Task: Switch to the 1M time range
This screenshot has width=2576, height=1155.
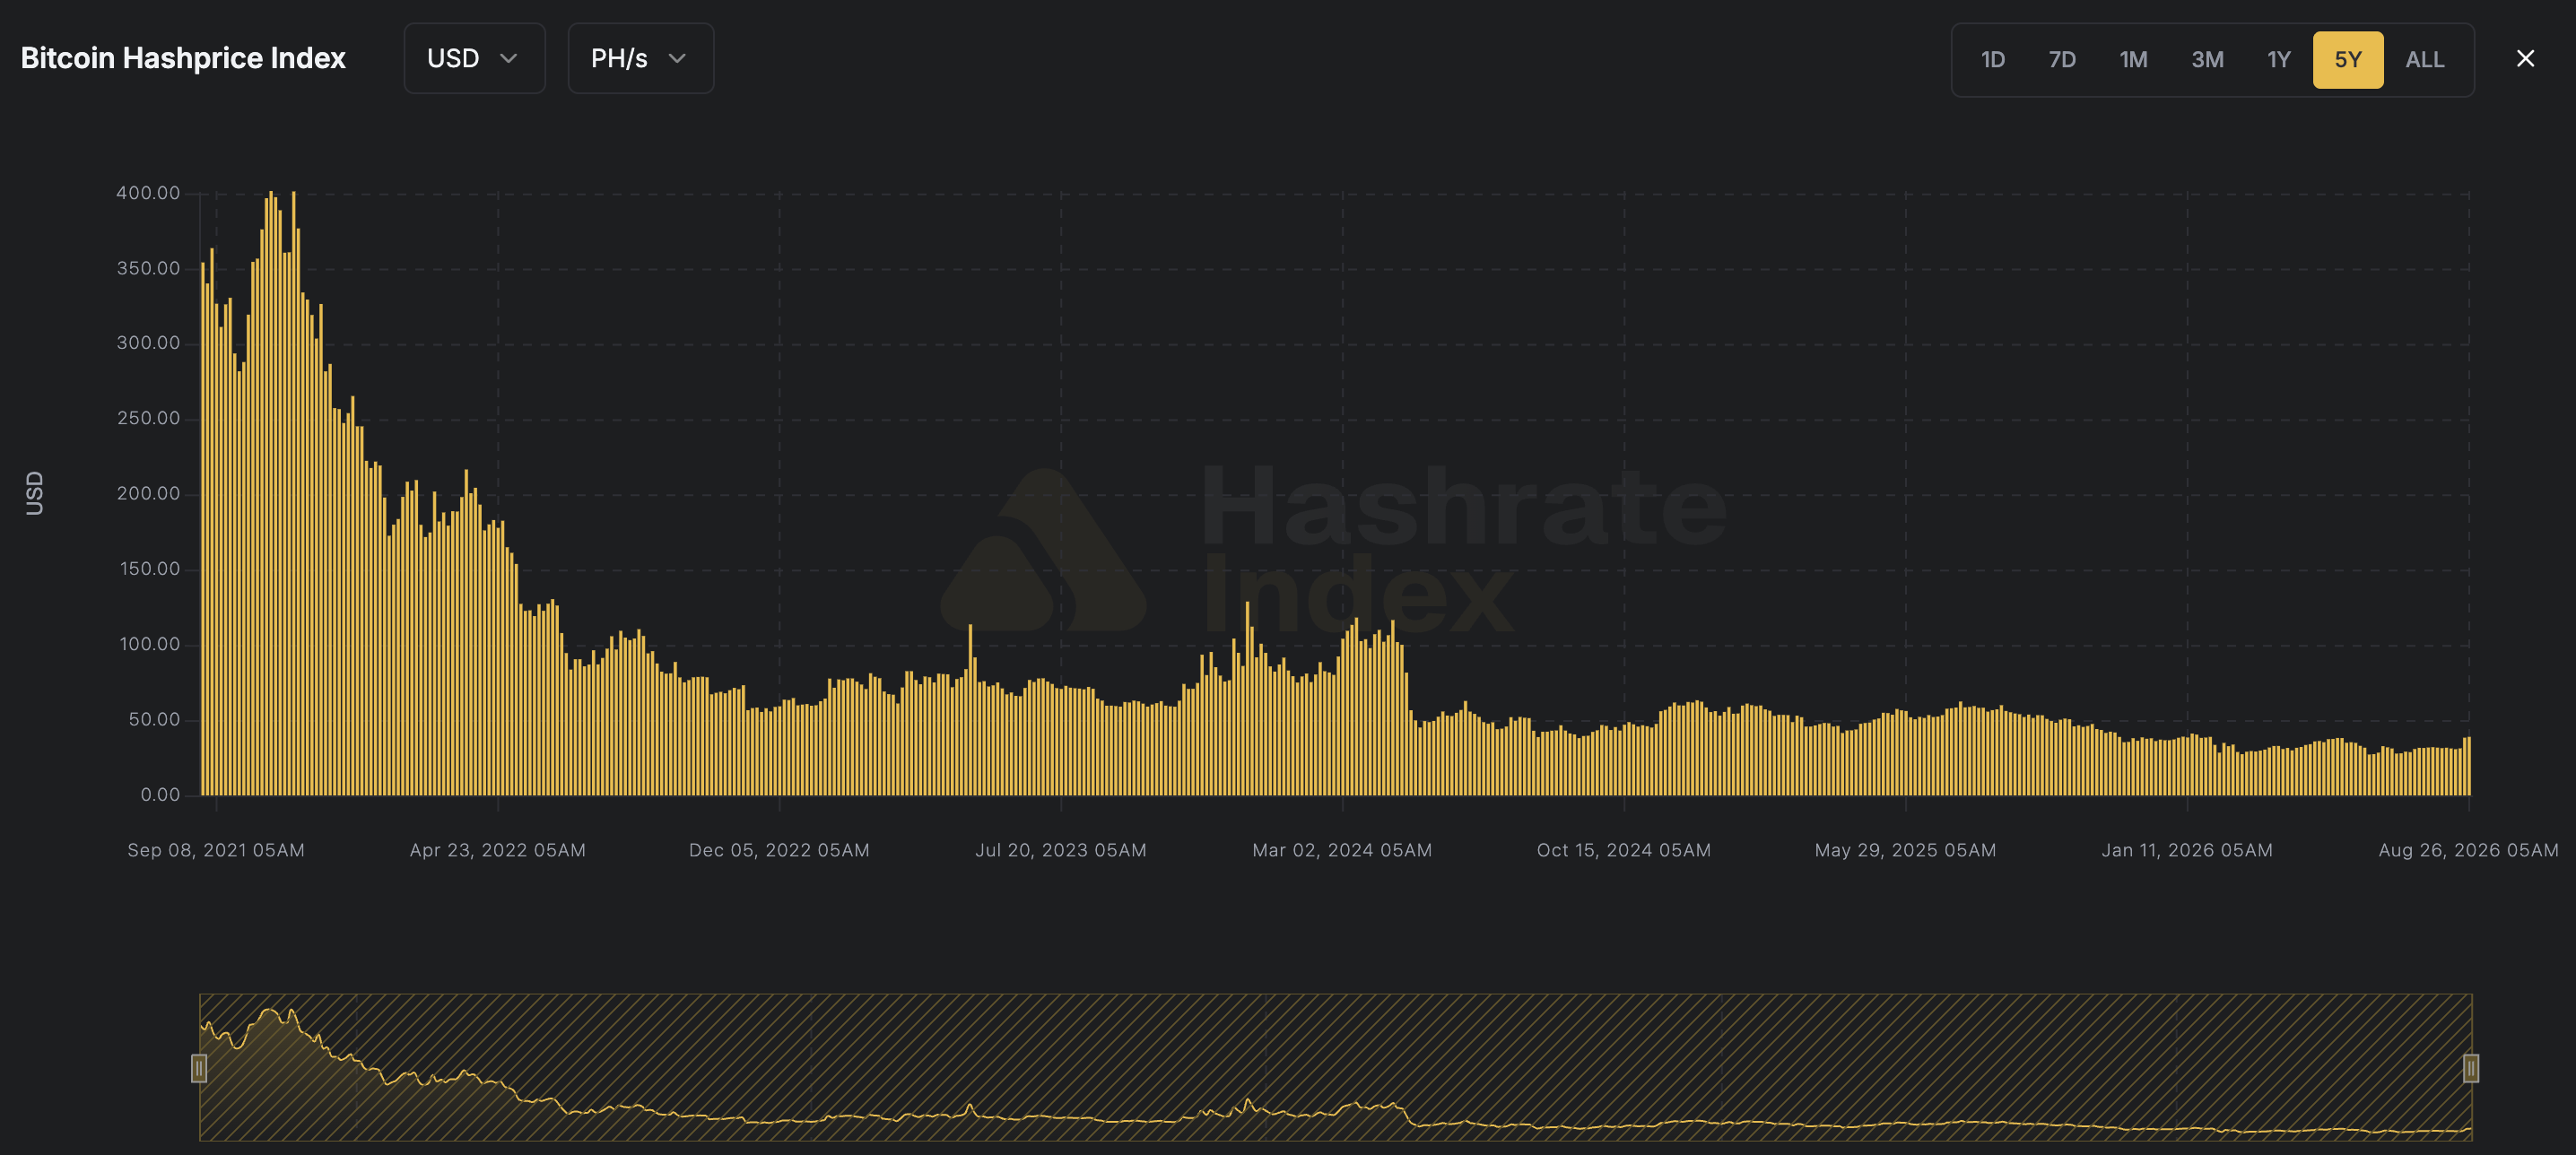Action: click(x=2133, y=60)
